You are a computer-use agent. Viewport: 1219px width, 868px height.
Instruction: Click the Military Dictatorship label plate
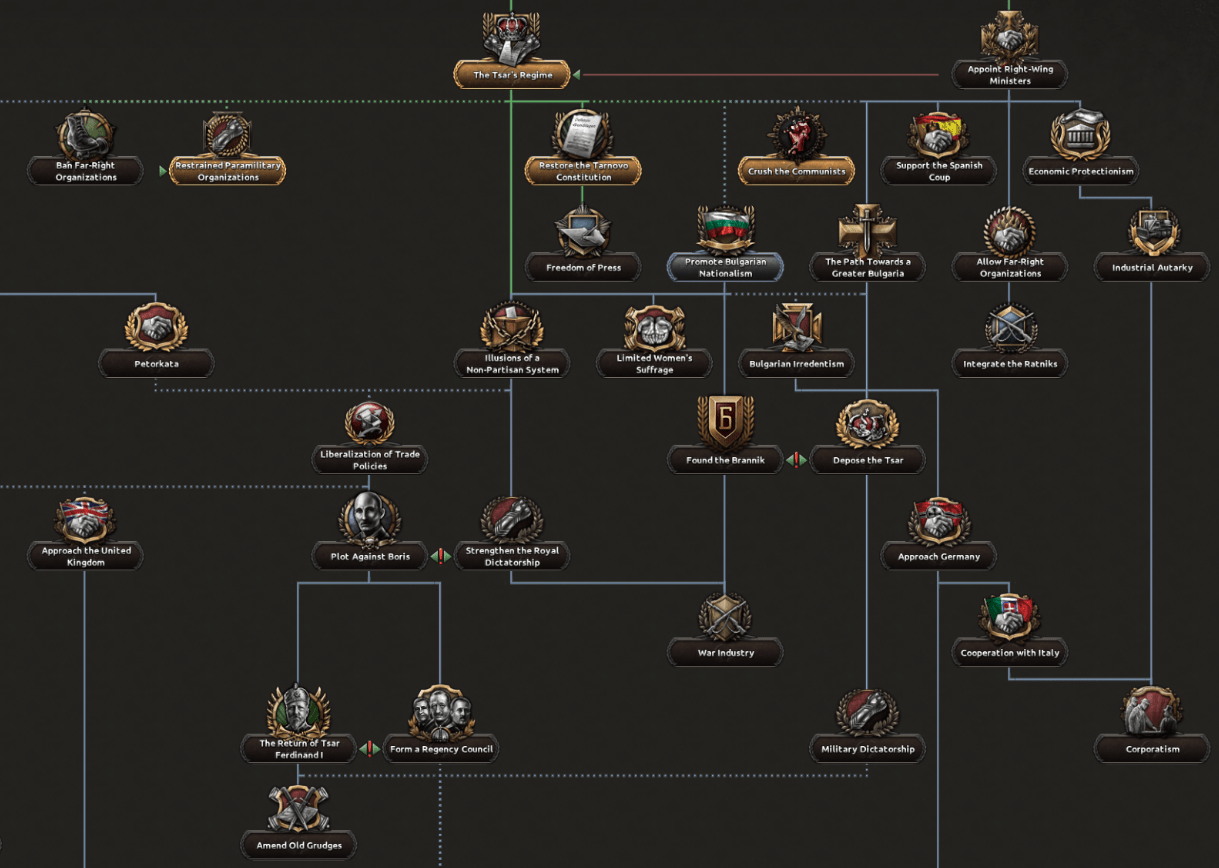[x=867, y=749]
